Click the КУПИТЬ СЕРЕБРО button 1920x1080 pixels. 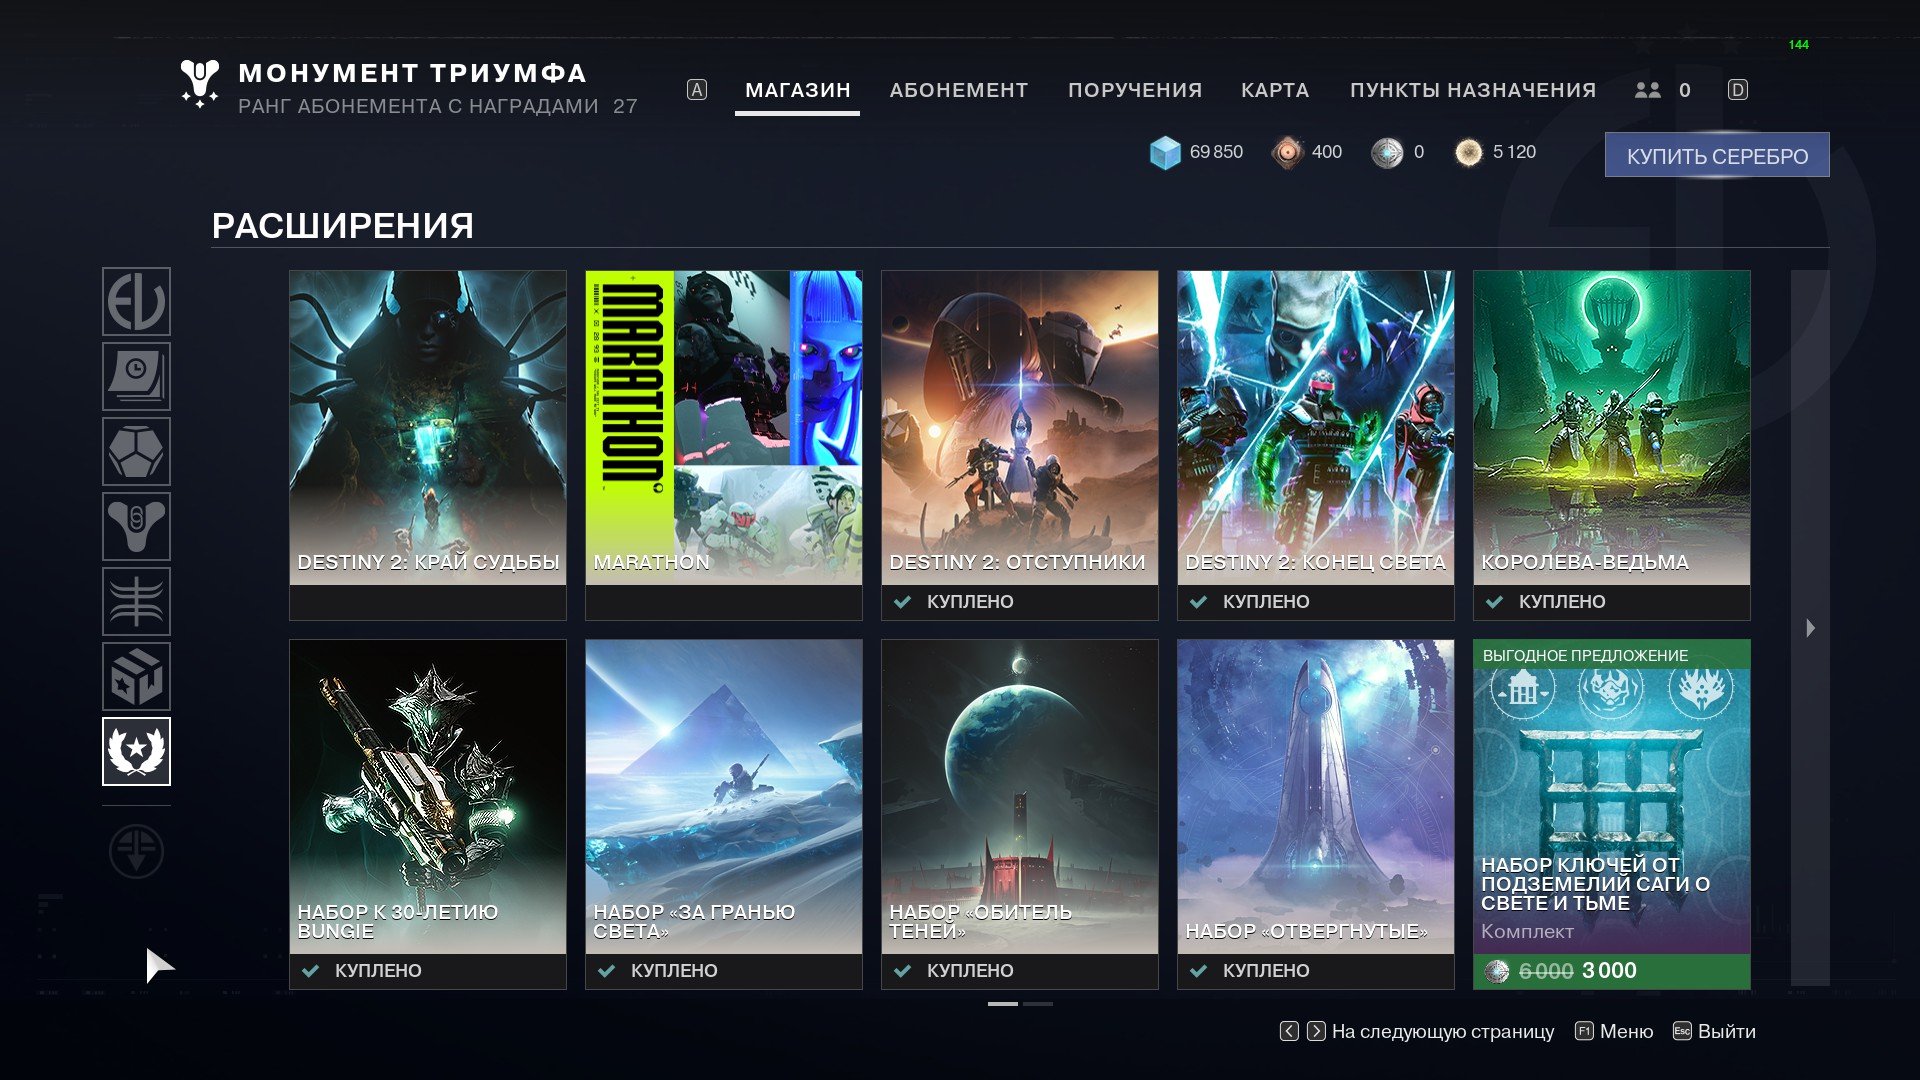pyautogui.click(x=1717, y=155)
